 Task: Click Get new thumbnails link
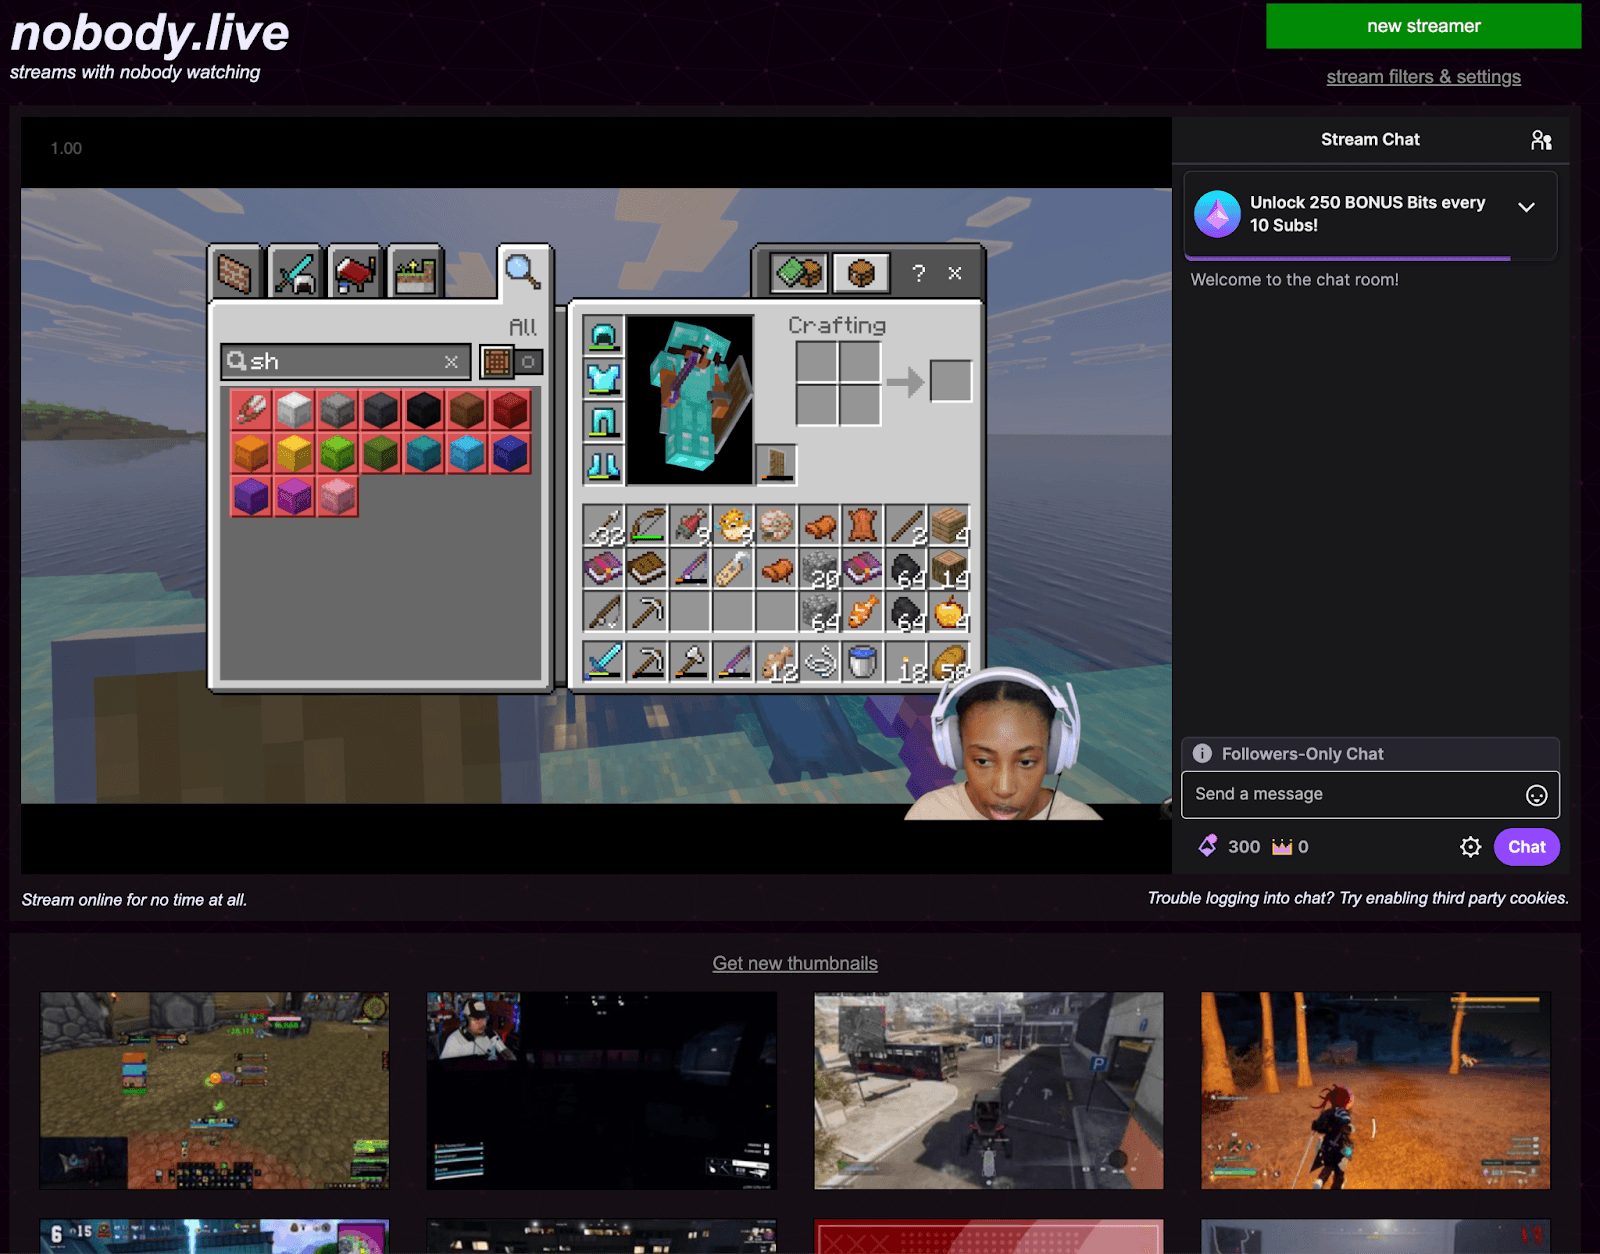coord(795,963)
